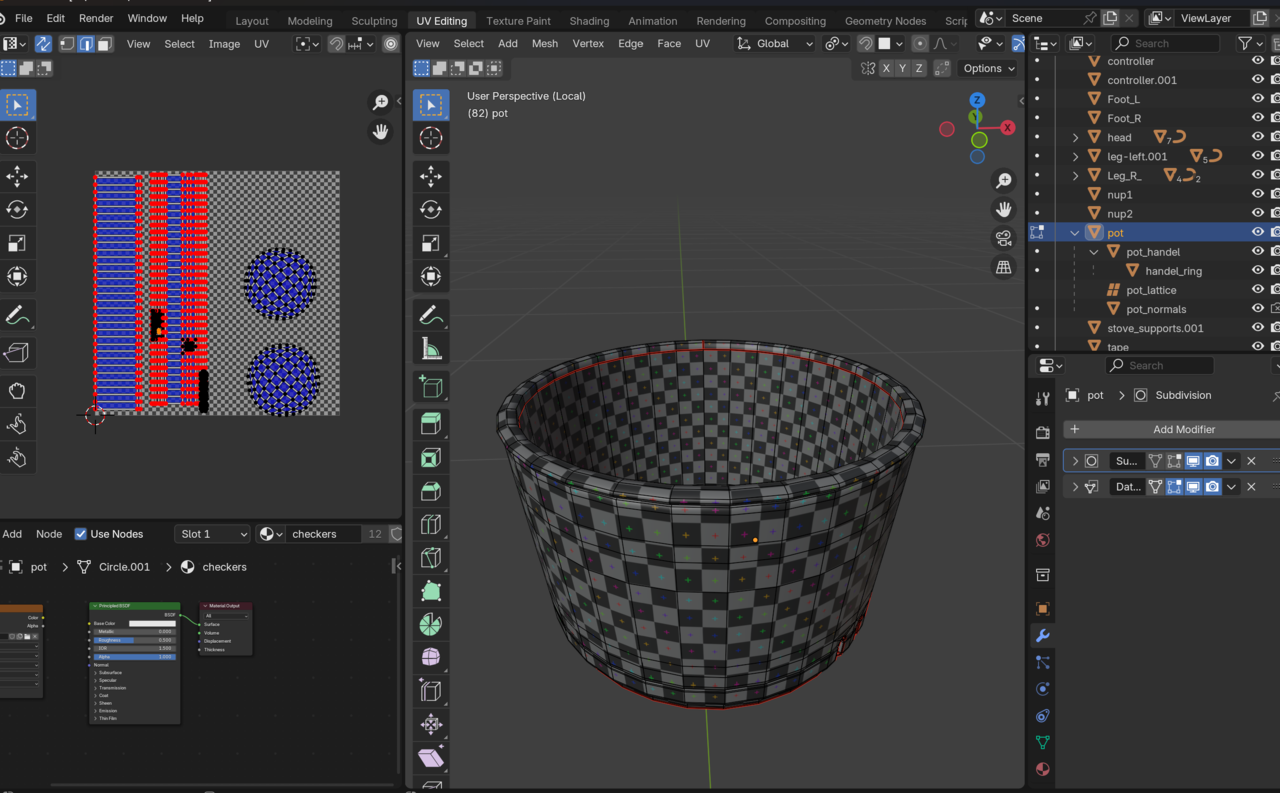Open the Edit menu
The image size is (1280, 793).
coord(56,18)
